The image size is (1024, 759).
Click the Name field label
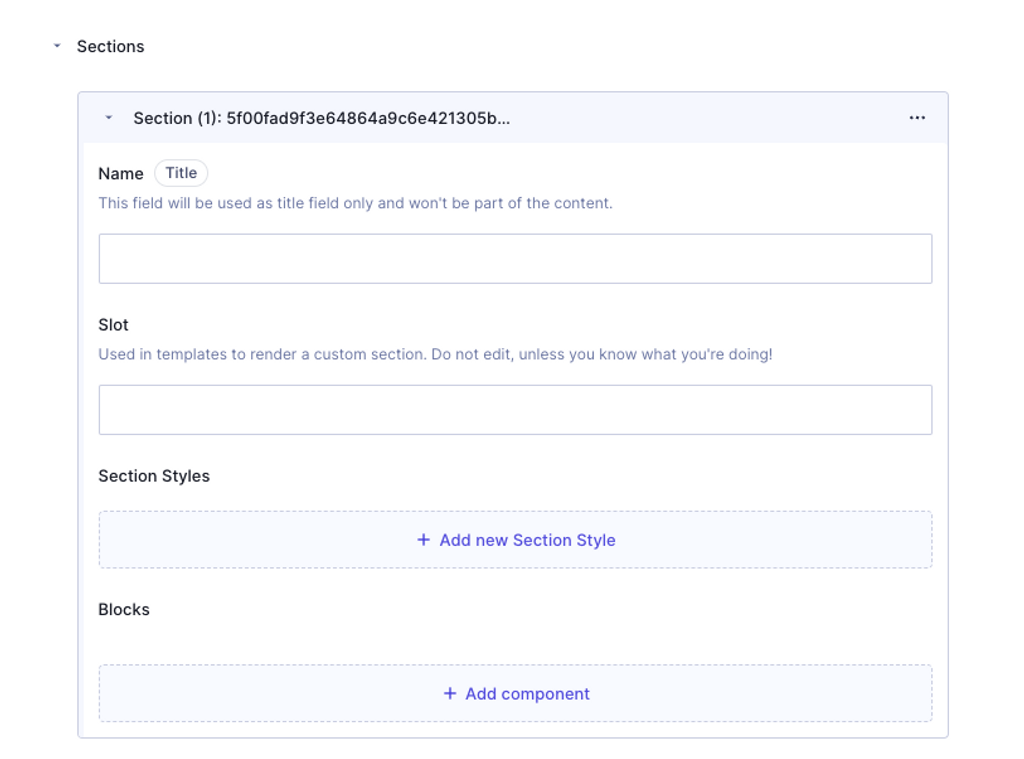121,174
